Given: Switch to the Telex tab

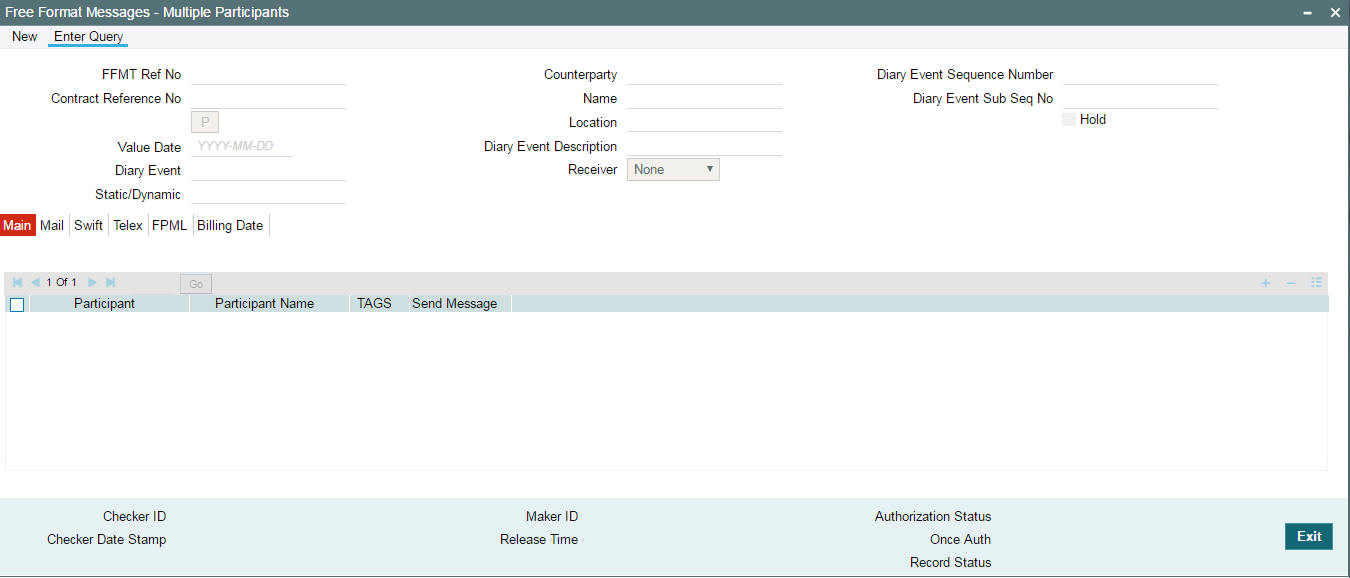Looking at the screenshot, I should 128,225.
